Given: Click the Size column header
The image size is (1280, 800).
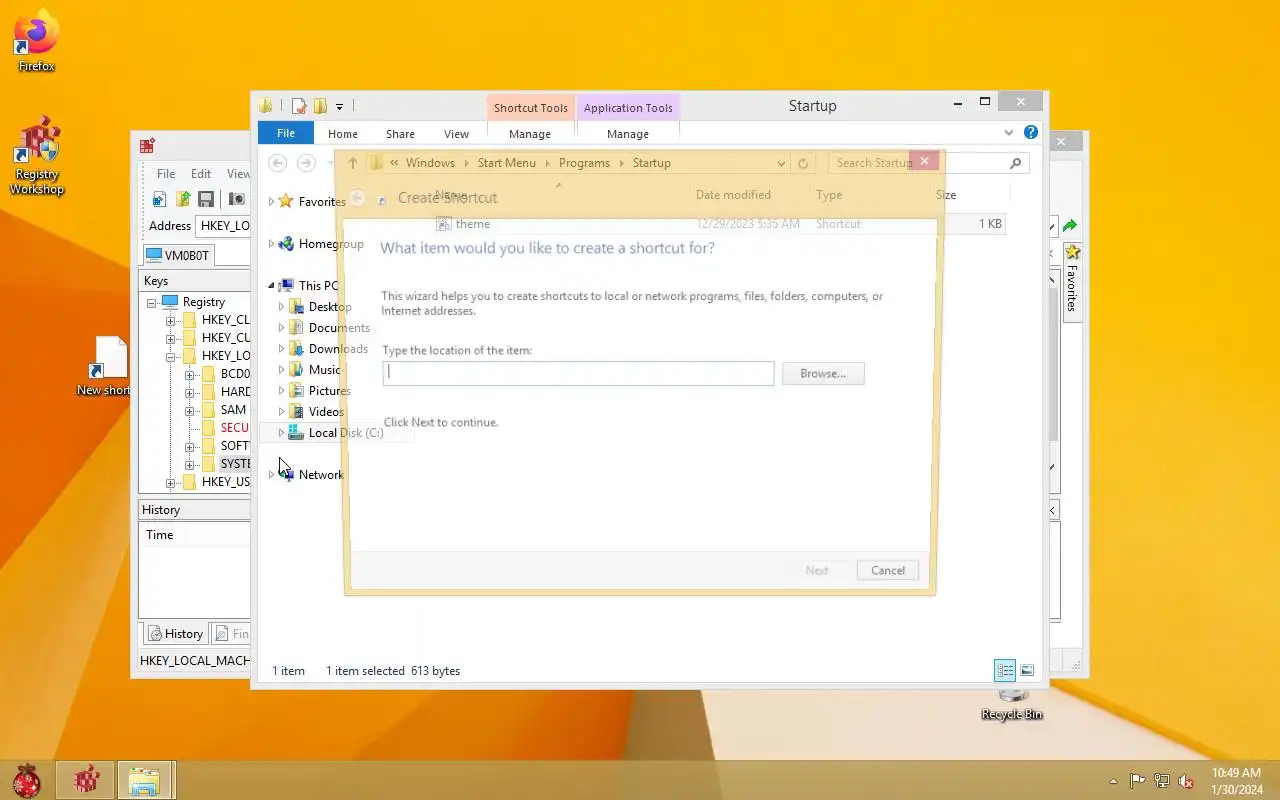Looking at the screenshot, I should tap(946, 195).
